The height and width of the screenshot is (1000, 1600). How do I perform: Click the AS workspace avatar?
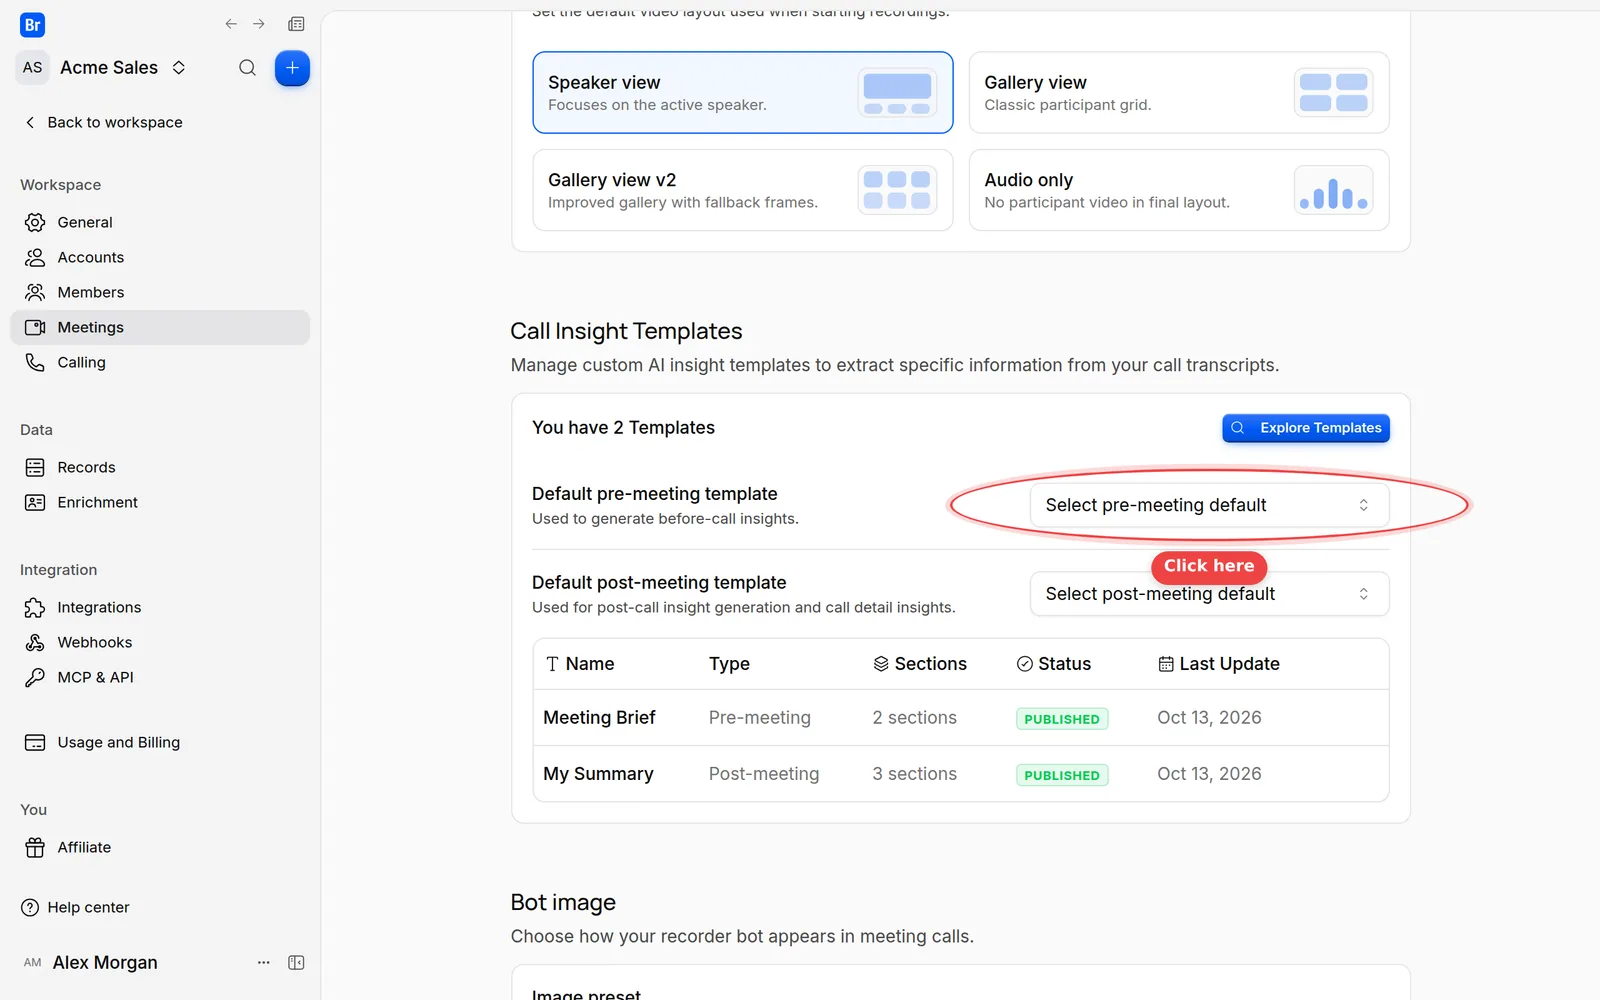click(x=33, y=68)
